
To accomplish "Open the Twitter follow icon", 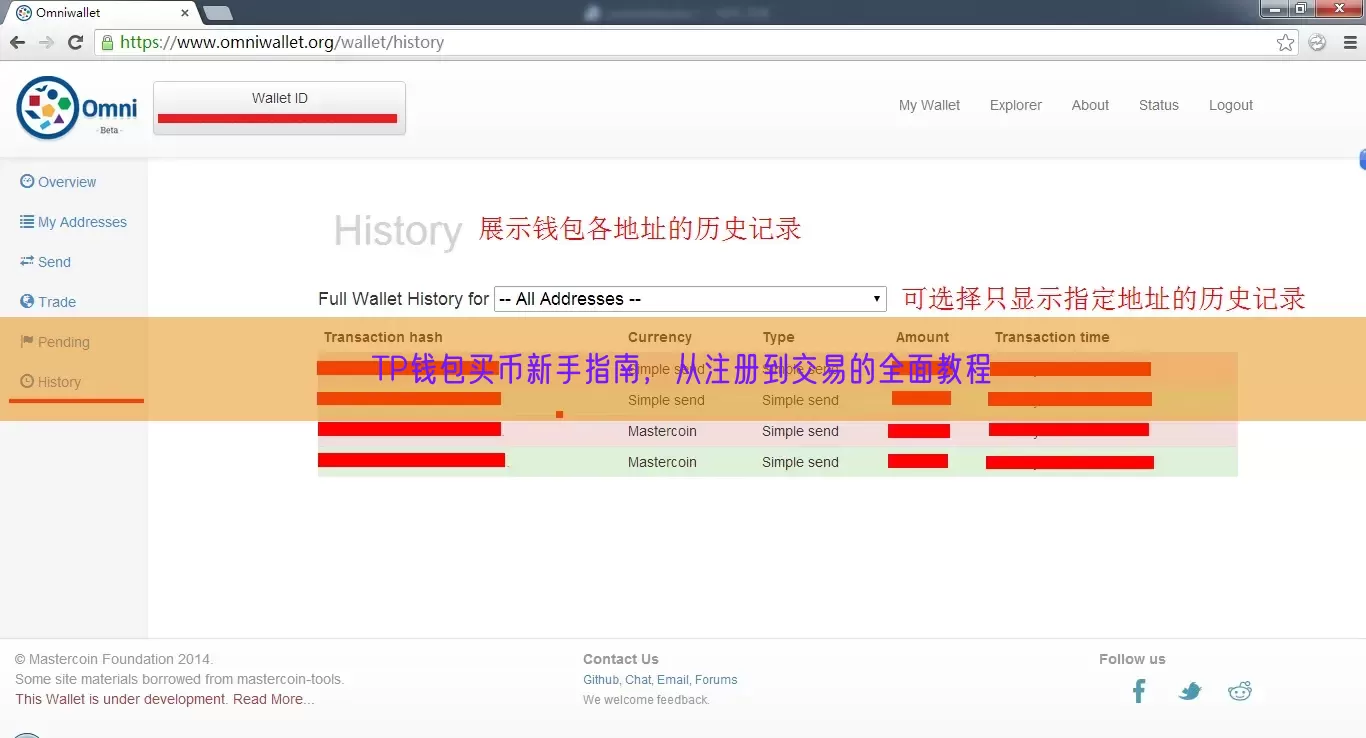I will [1189, 691].
